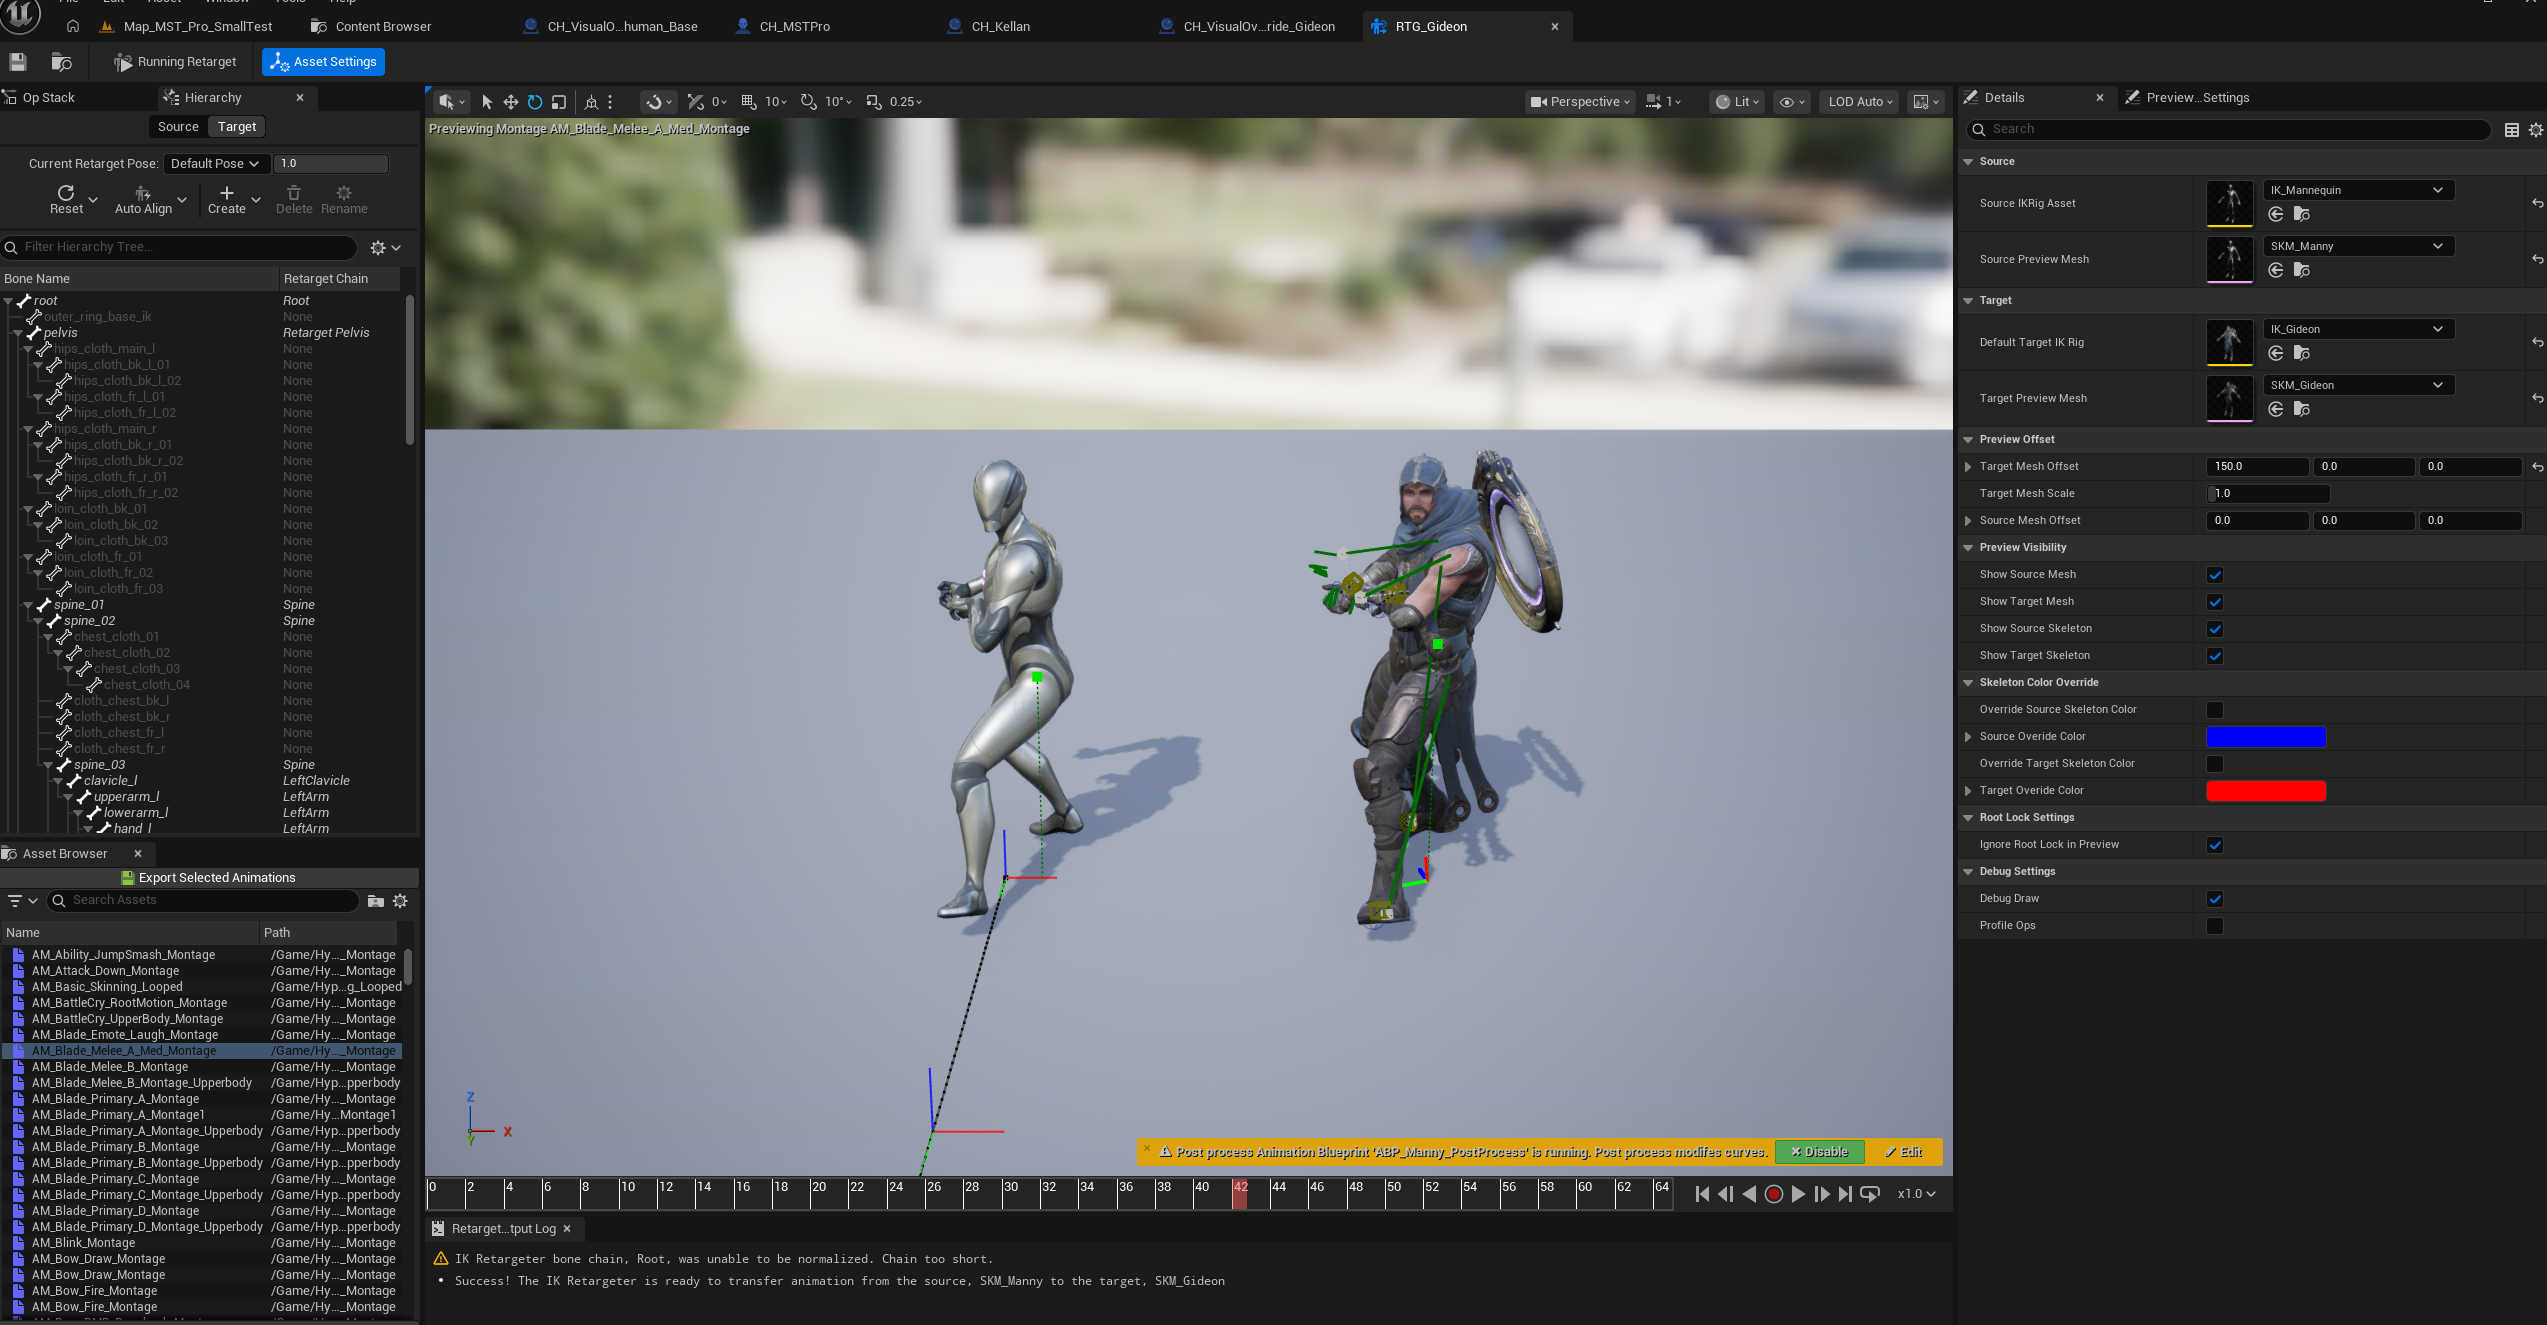
Task: Open the IK_Mannequin source IK rig dropdown
Action: point(2358,190)
